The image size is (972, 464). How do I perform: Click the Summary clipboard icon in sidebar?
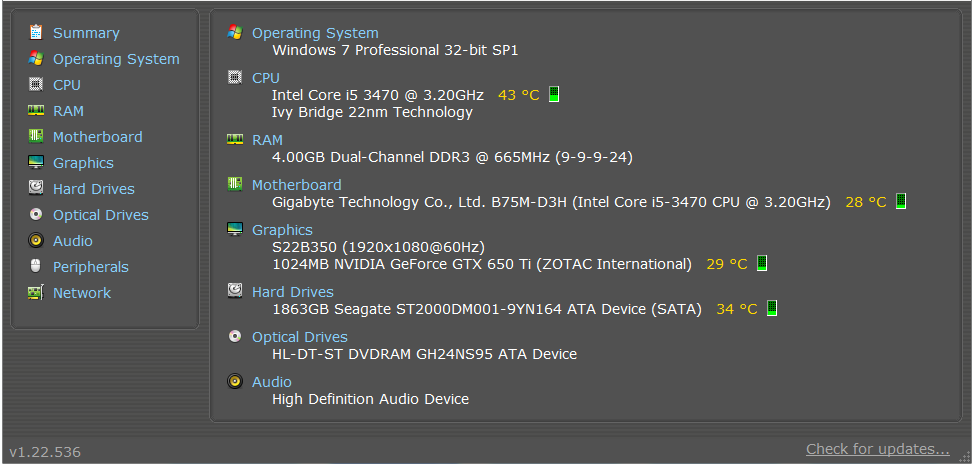pyautogui.click(x=36, y=32)
